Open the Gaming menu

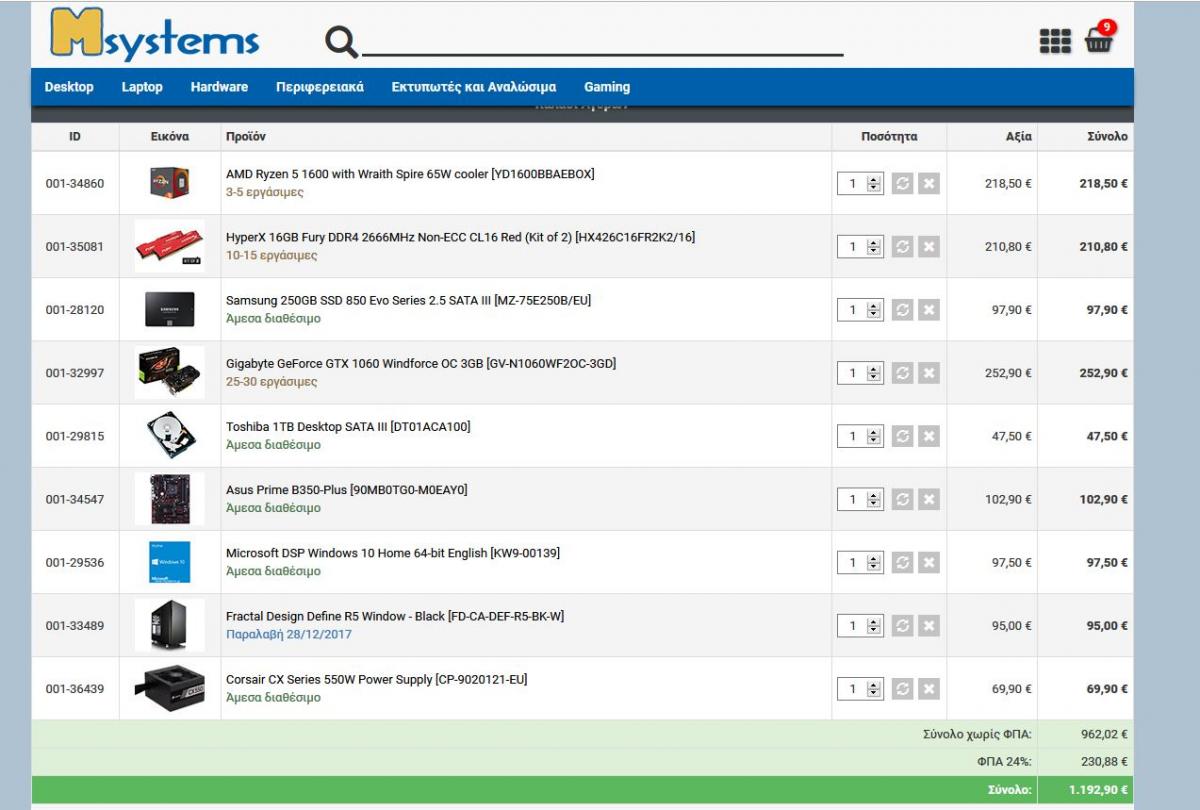tap(607, 87)
